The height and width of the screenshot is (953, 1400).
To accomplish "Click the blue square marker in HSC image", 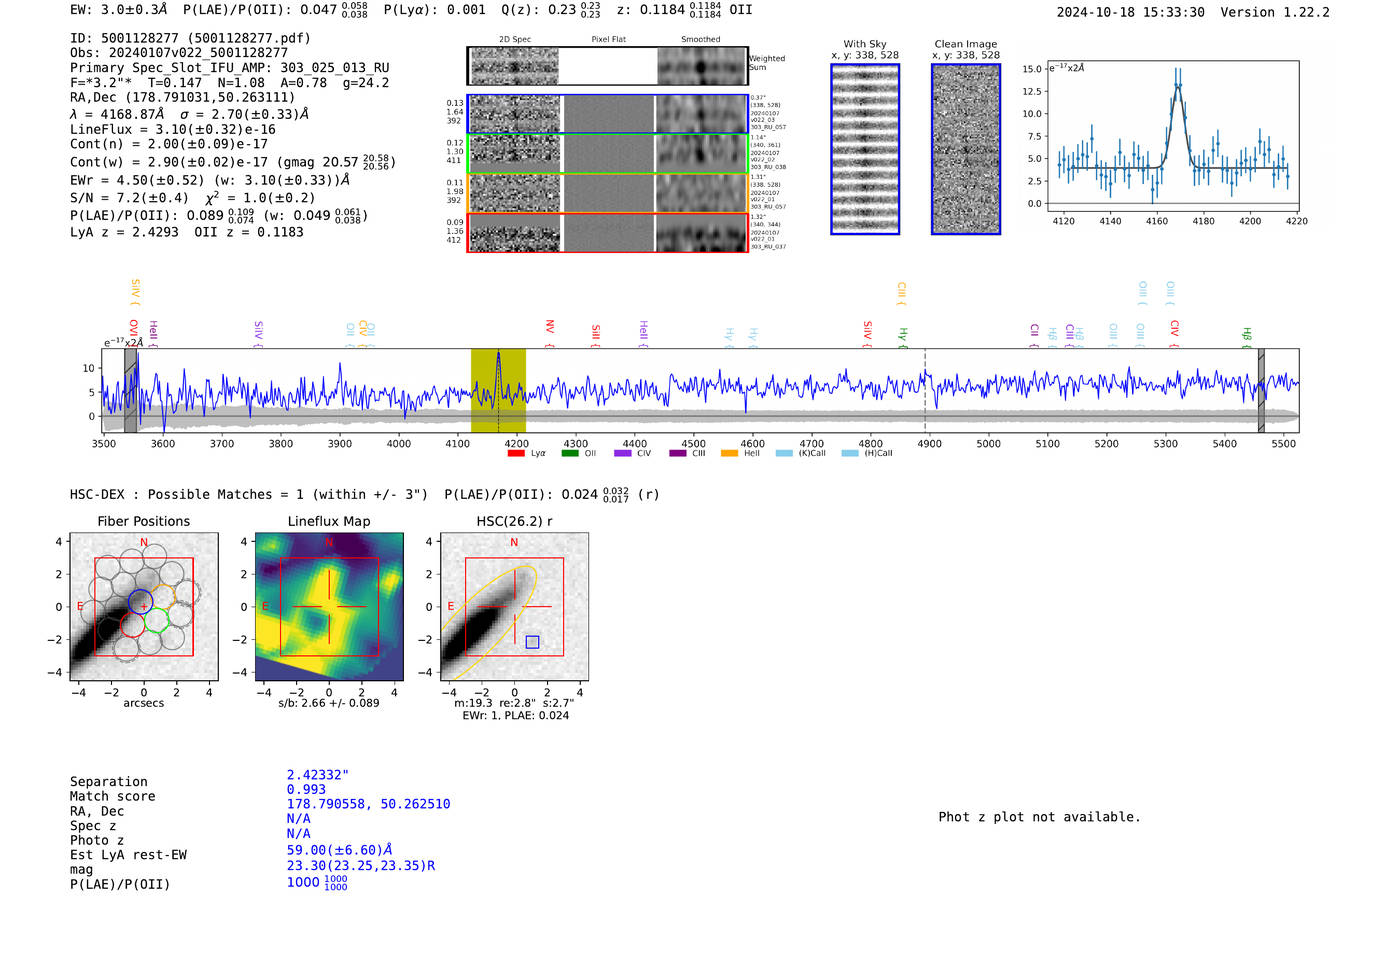I will [x=532, y=642].
